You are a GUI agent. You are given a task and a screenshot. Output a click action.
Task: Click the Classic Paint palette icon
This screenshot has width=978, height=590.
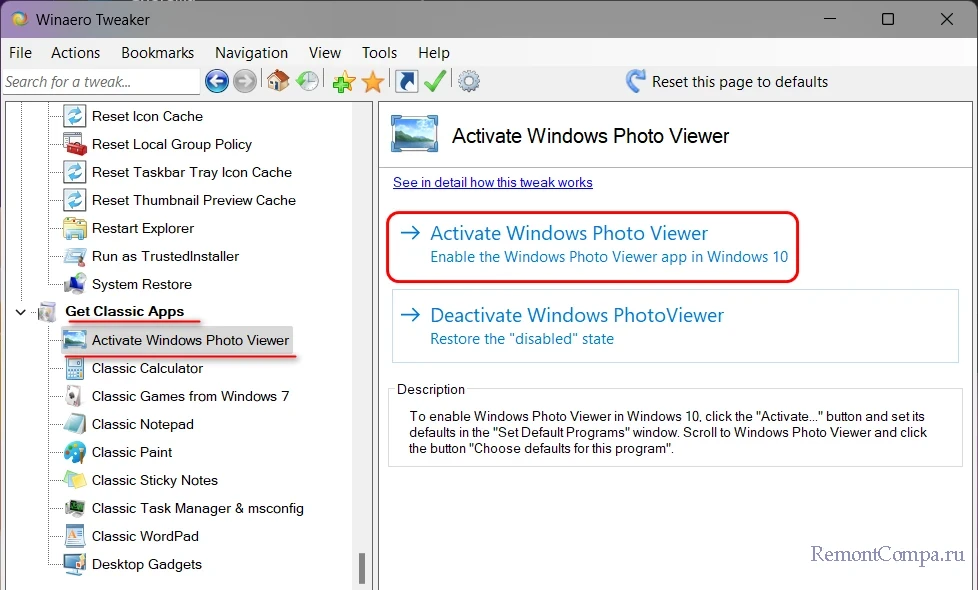(75, 452)
